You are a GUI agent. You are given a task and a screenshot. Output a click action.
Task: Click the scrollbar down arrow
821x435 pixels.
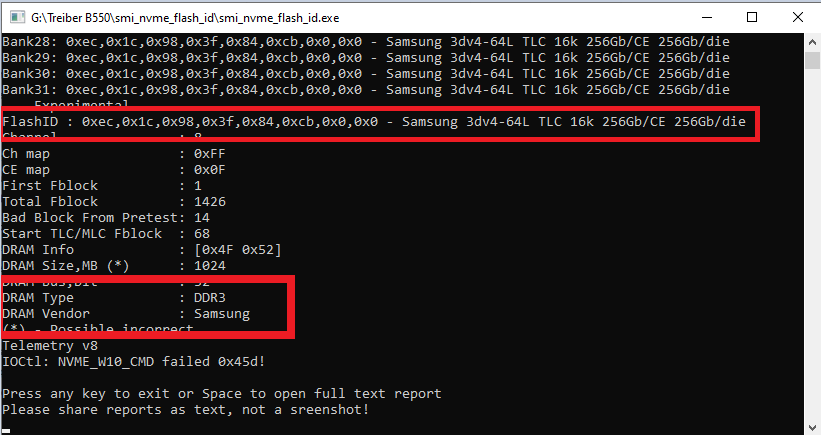pyautogui.click(x=812, y=427)
